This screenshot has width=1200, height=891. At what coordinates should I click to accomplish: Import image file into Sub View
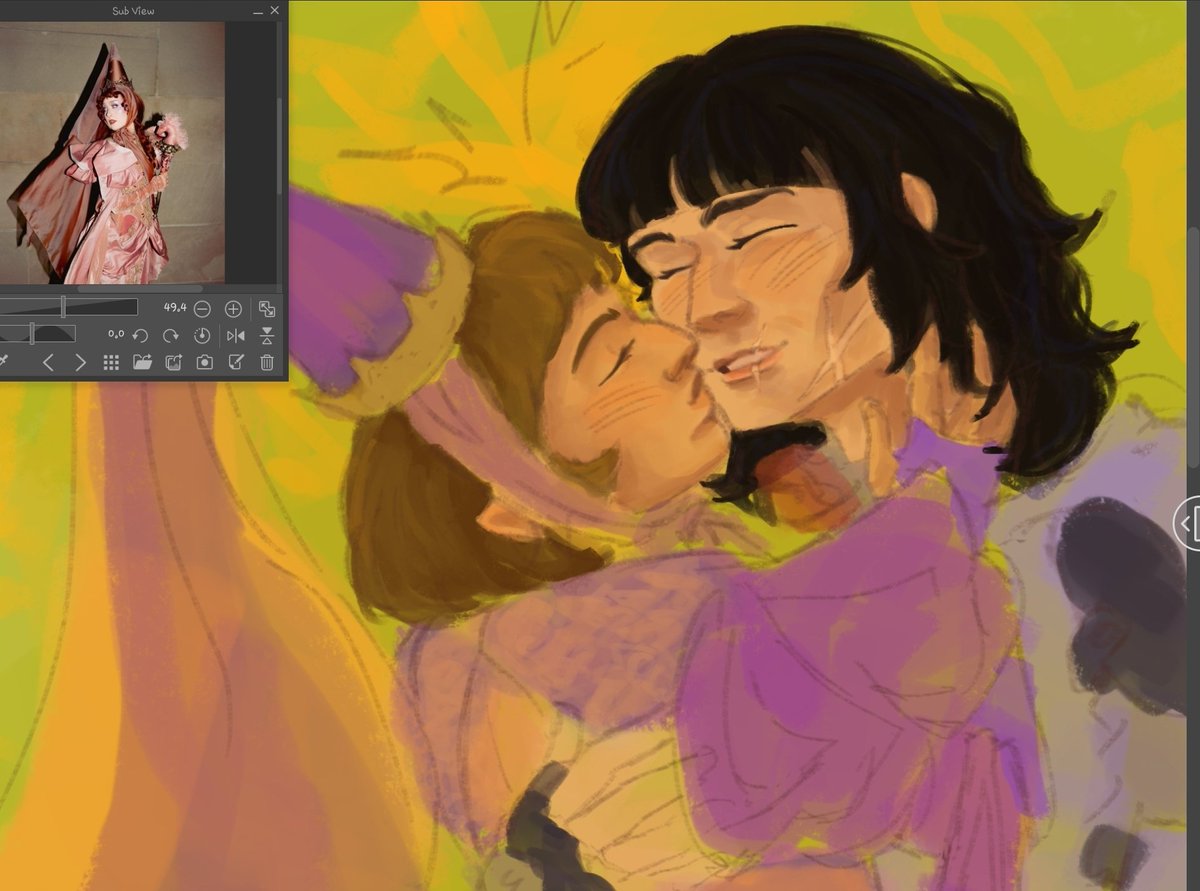142,362
